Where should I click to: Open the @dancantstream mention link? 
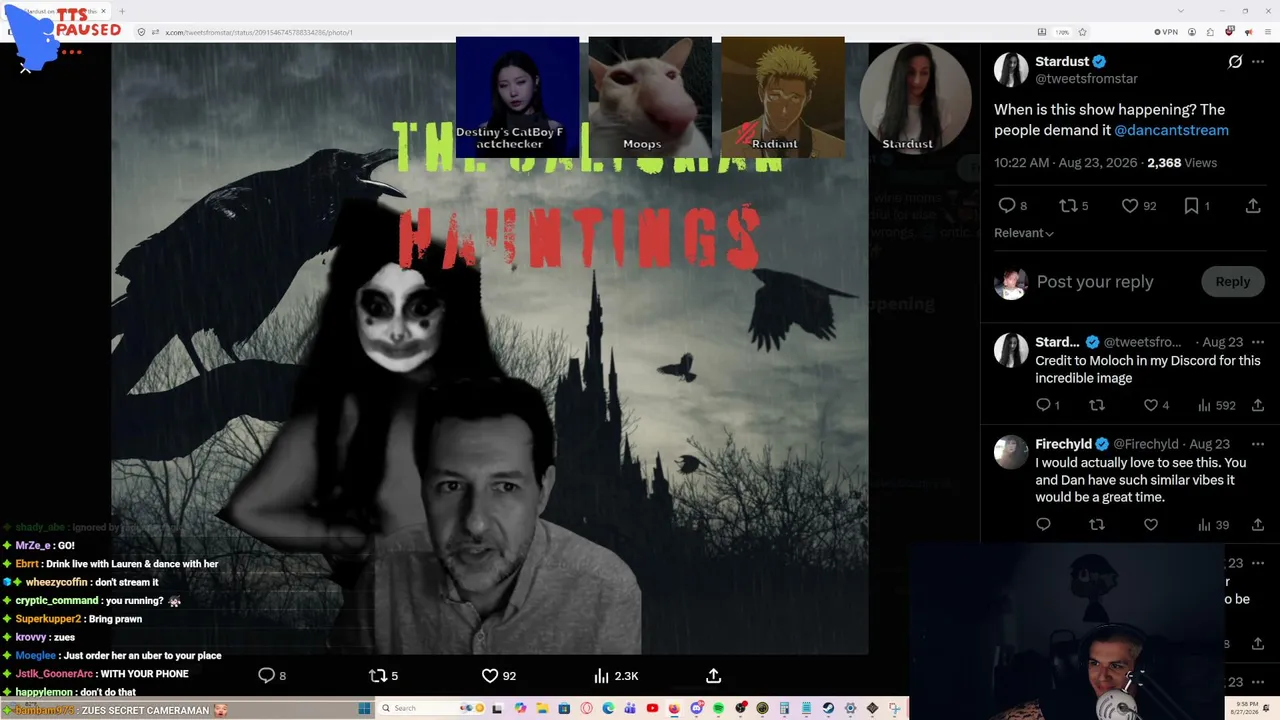[x=1171, y=130]
